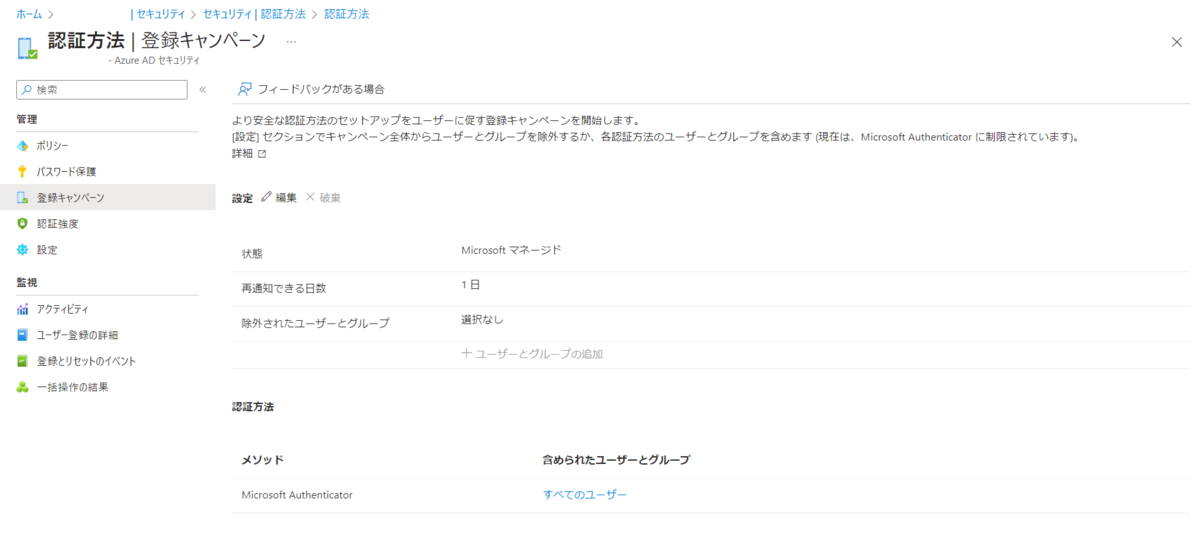
Task: Click the feedback person icon
Action: pyautogui.click(x=244, y=89)
